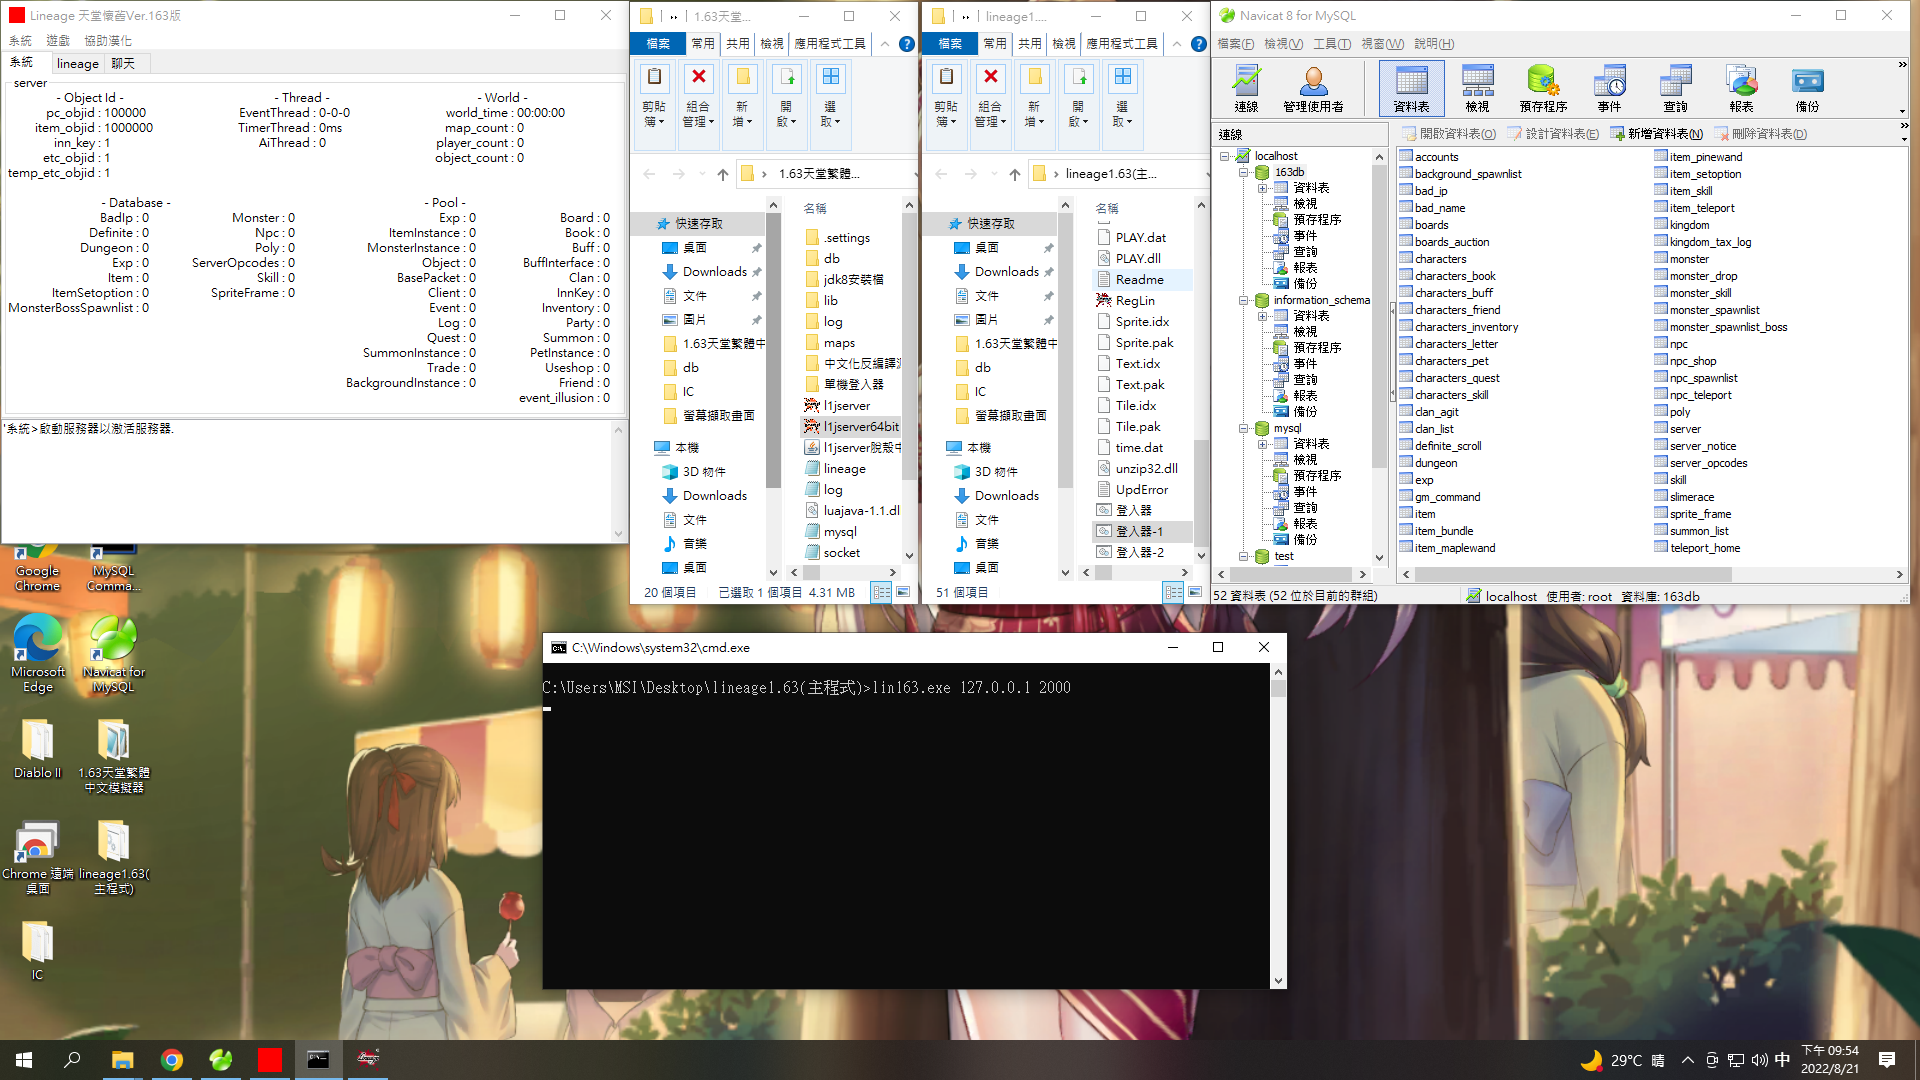Open the 事件 events icon in Navicat
This screenshot has height=1080, width=1920.
coord(1609,88)
